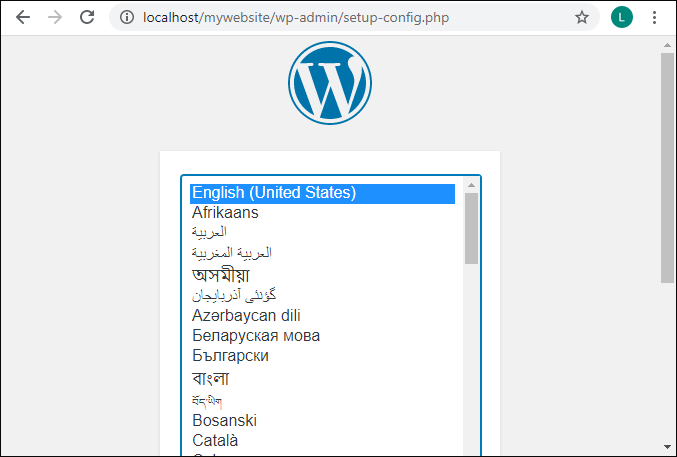
Task: Open the Chrome three-dot menu
Action: 655,17
